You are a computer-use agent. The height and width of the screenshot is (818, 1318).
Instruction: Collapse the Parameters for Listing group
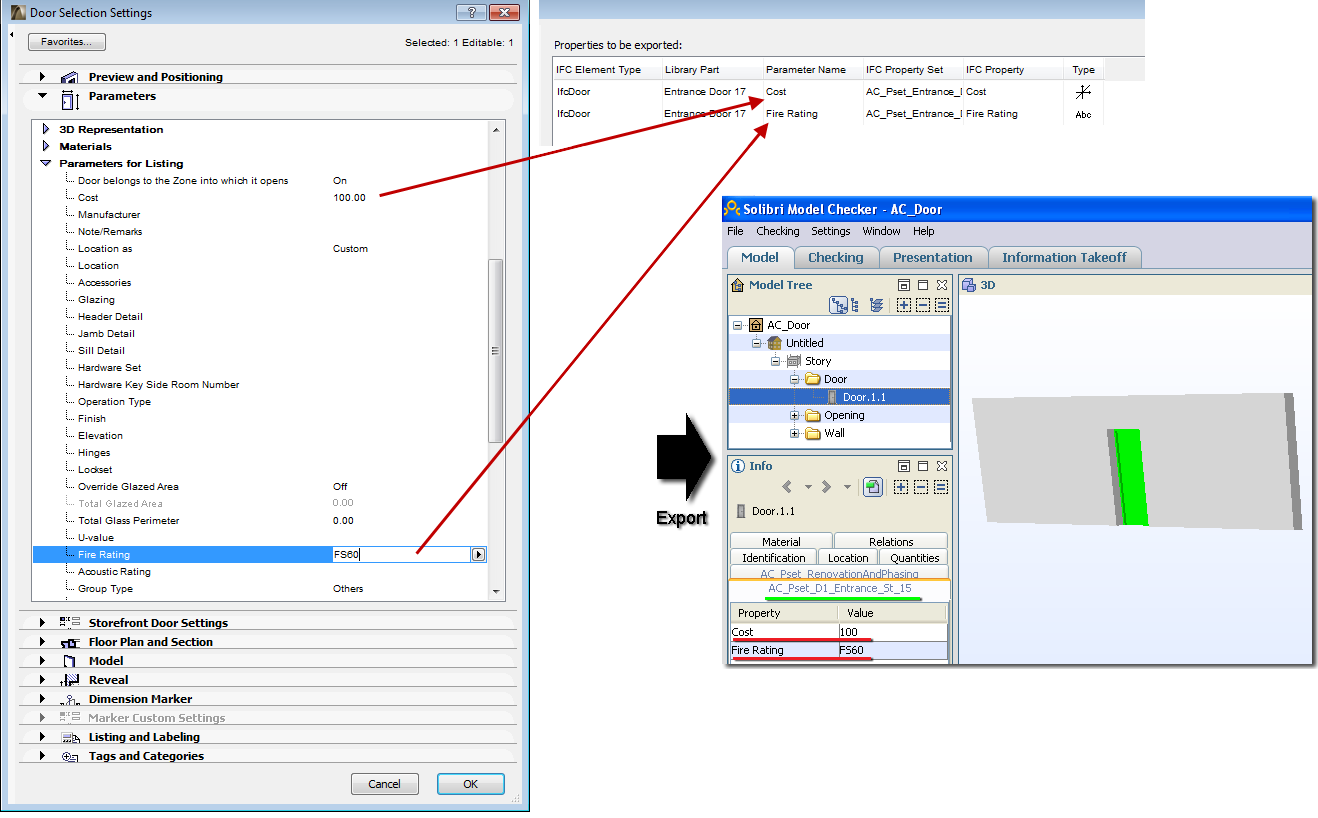pyautogui.click(x=45, y=163)
